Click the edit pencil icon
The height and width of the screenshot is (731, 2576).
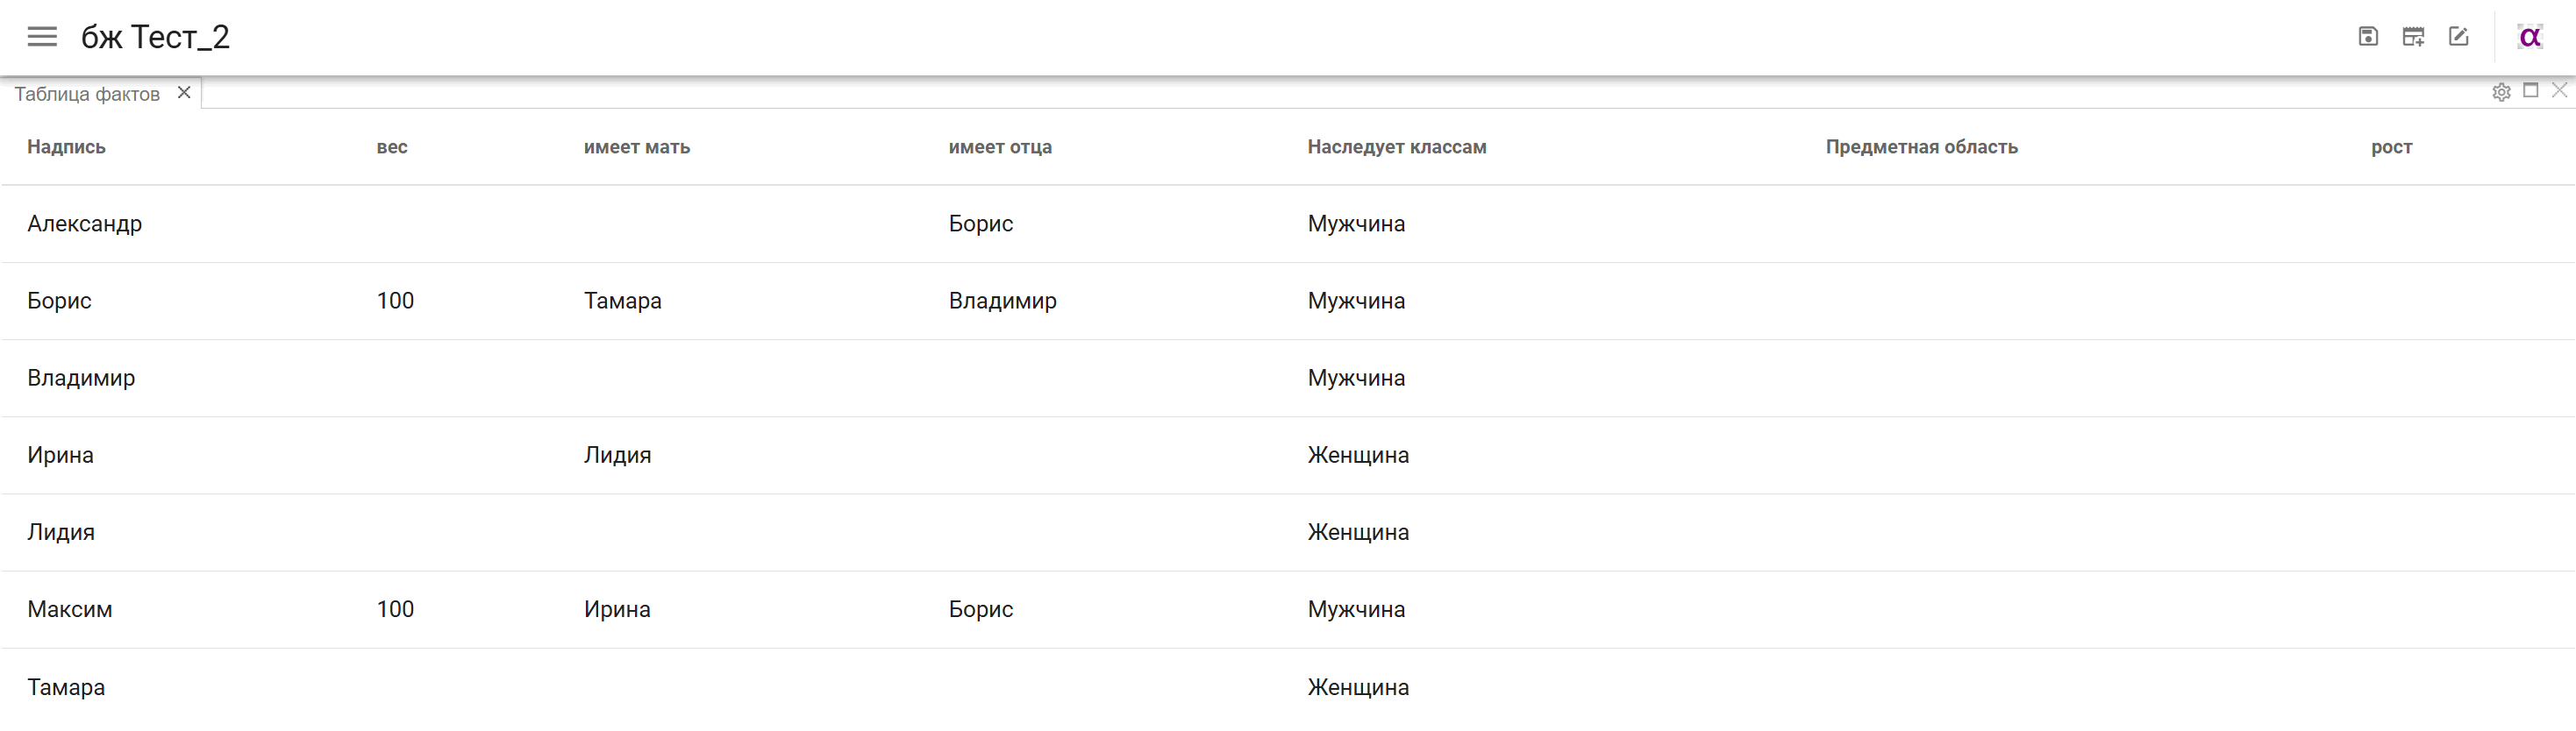(x=2458, y=37)
